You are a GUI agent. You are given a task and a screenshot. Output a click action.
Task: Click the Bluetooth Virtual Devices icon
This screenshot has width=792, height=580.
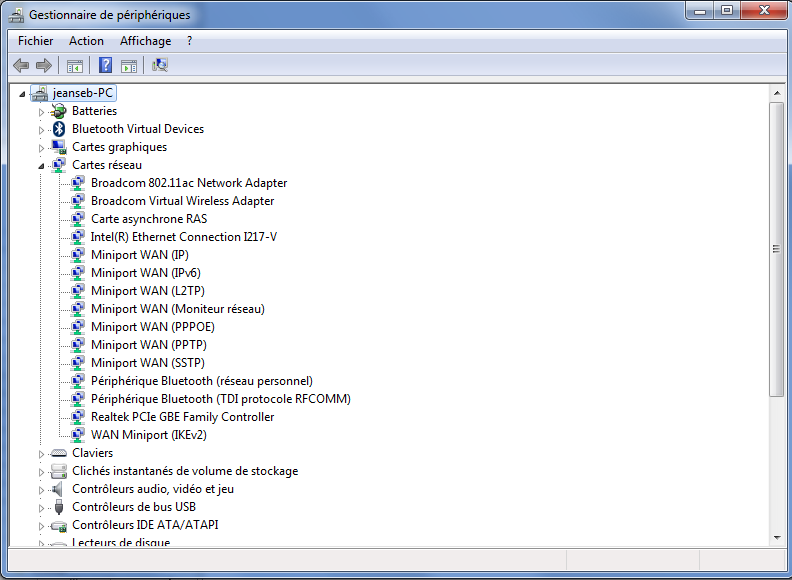pos(59,129)
